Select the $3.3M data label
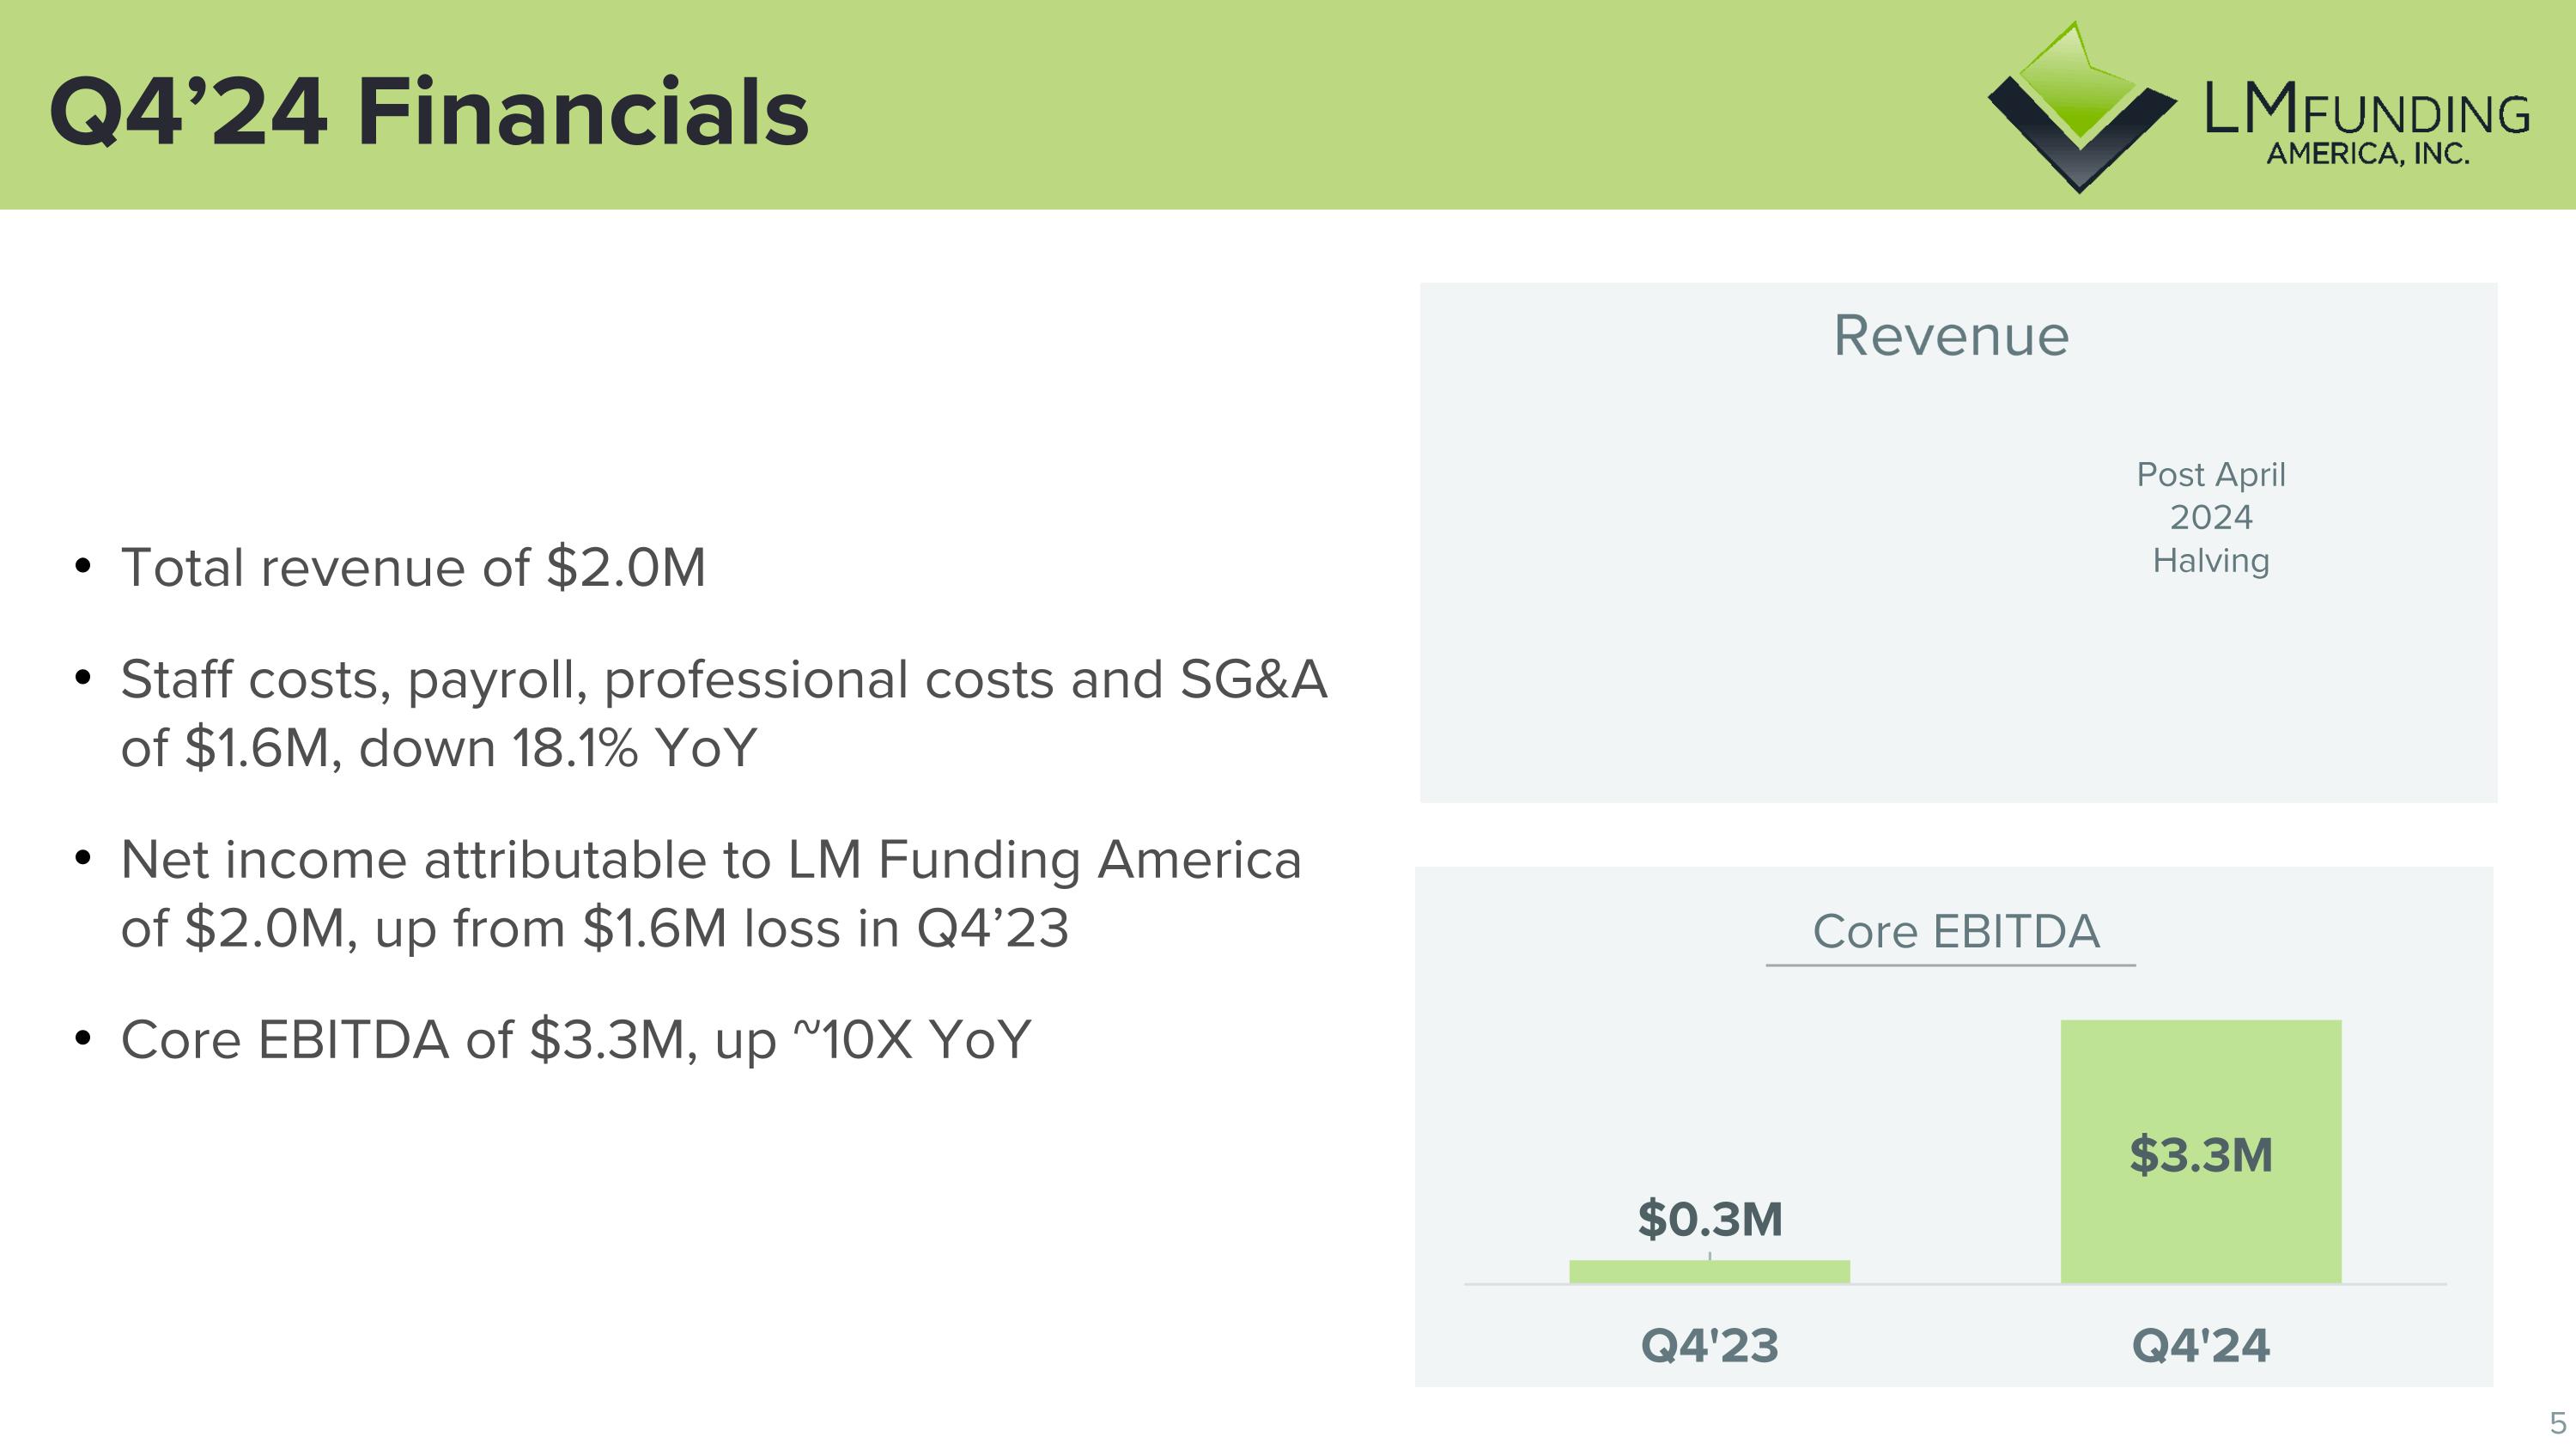The width and height of the screenshot is (2576, 1449). point(2200,1155)
